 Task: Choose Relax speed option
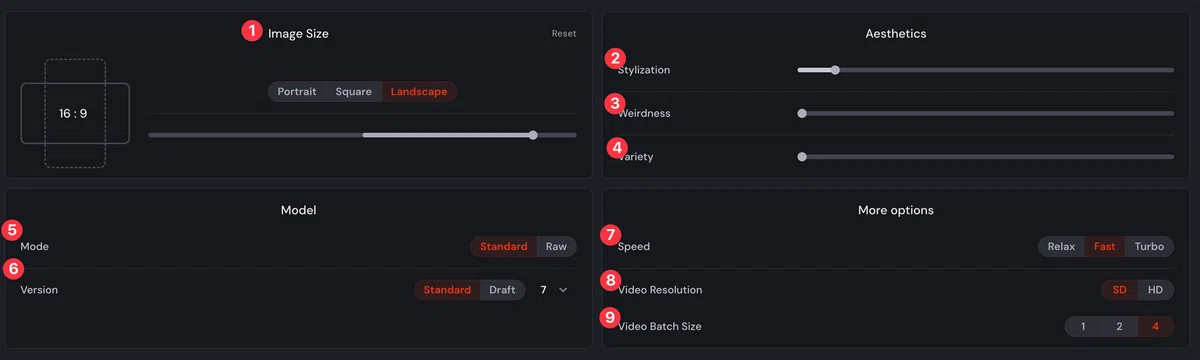point(1061,246)
